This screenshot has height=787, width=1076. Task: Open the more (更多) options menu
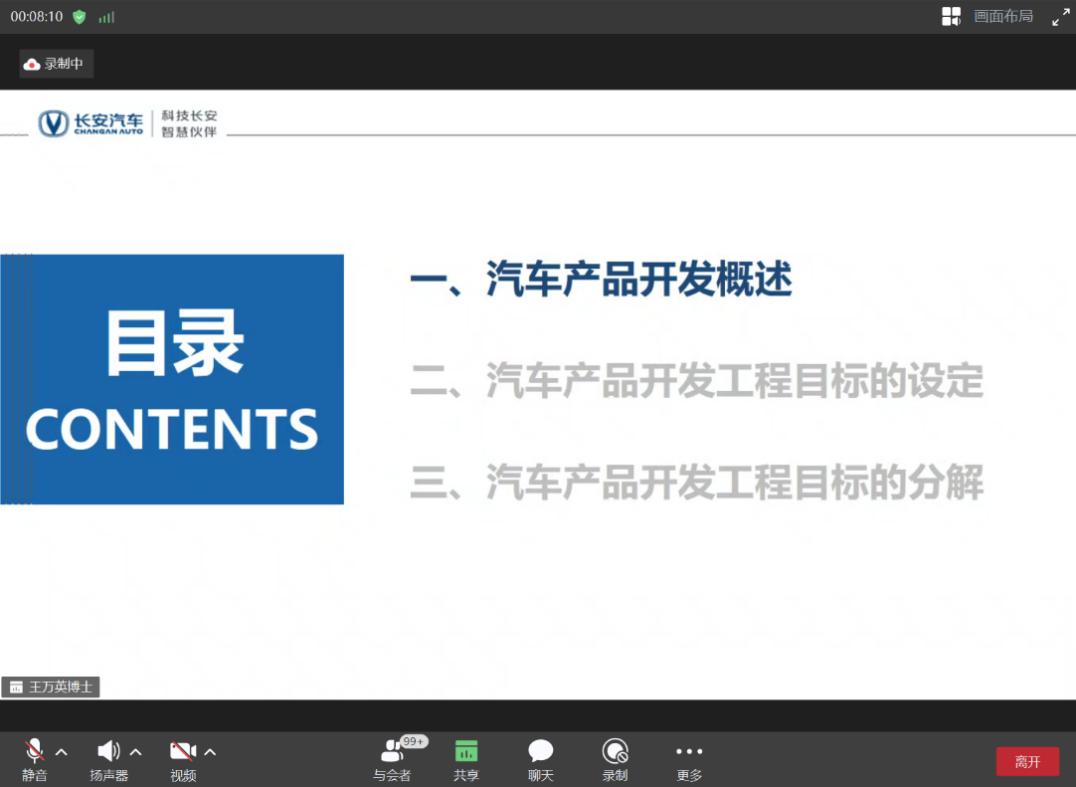(689, 752)
